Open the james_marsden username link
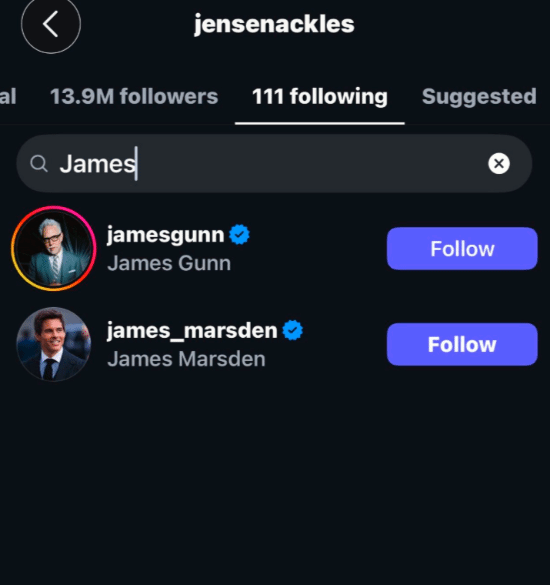 192,331
